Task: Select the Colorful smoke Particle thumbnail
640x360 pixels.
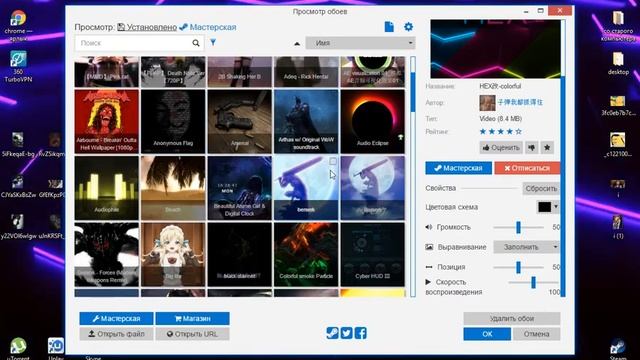Action: (306, 254)
